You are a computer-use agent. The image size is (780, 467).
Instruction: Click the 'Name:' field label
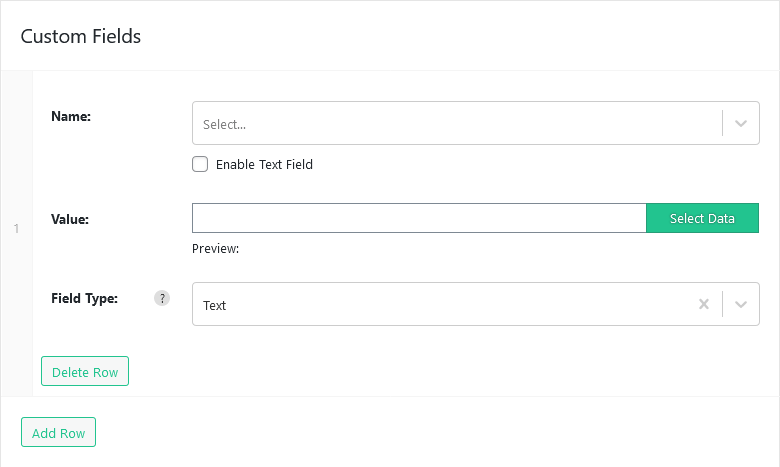point(71,116)
